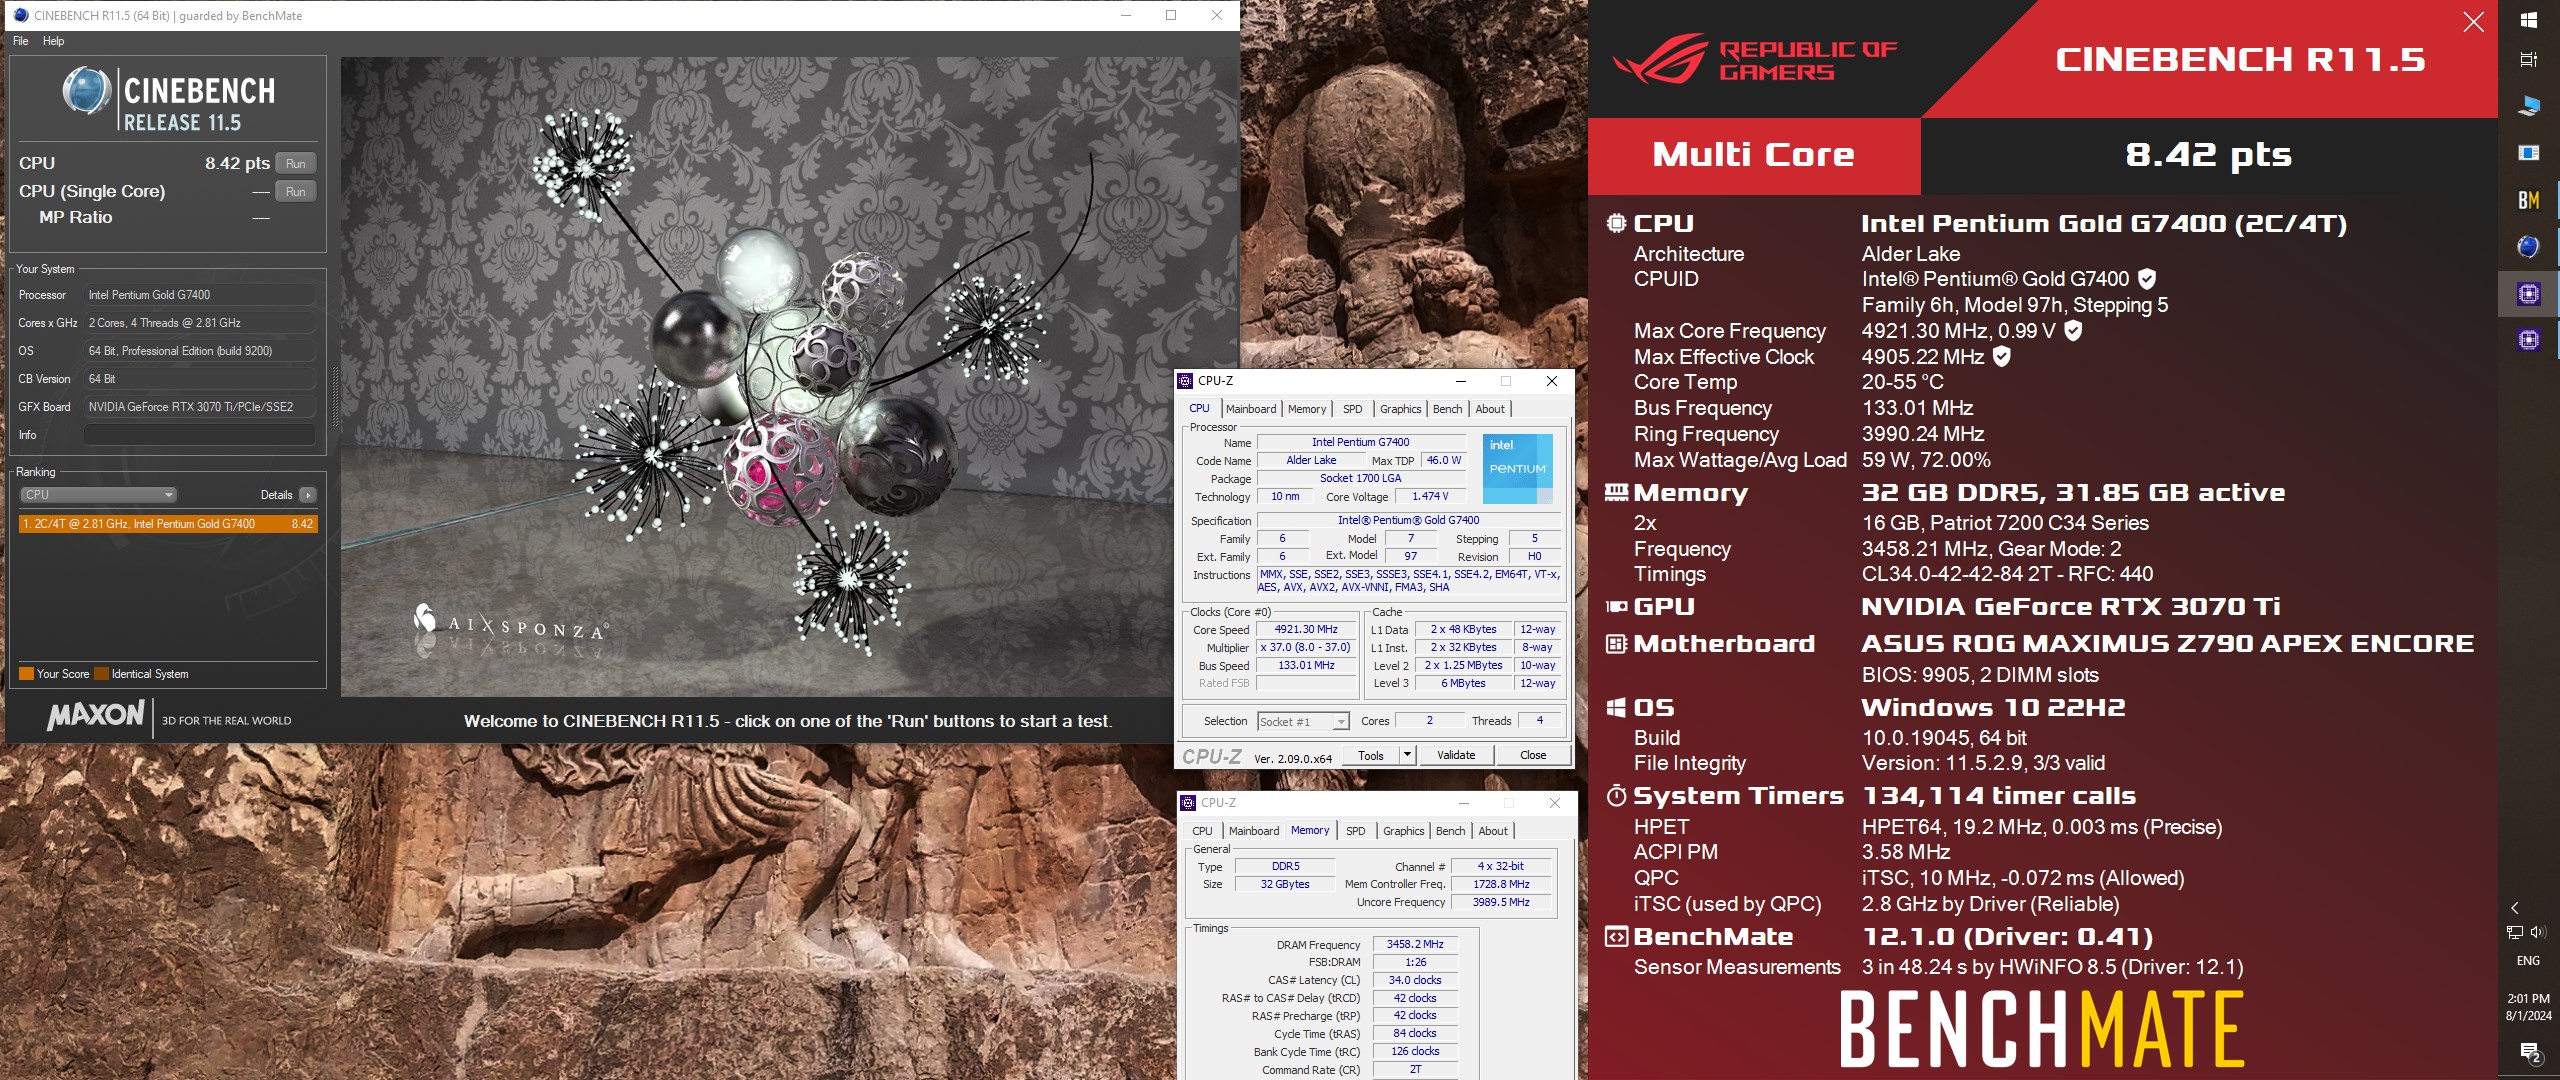2560x1080 pixels.
Task: Switch to SPD tab in lower CPU-Z window
Action: pyautogui.click(x=1355, y=831)
